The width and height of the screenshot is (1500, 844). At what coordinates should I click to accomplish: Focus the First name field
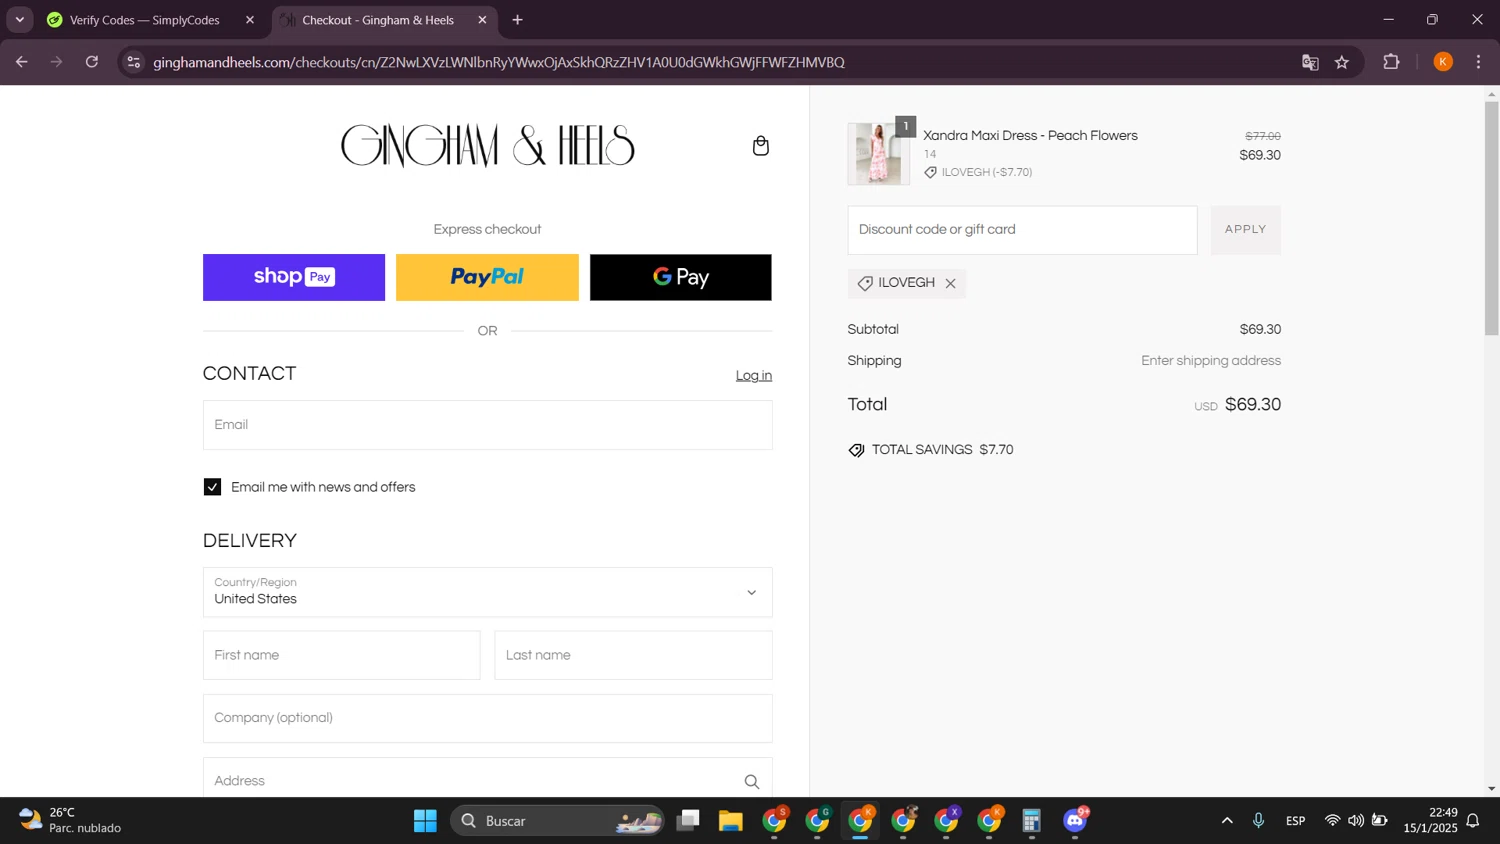coord(342,655)
